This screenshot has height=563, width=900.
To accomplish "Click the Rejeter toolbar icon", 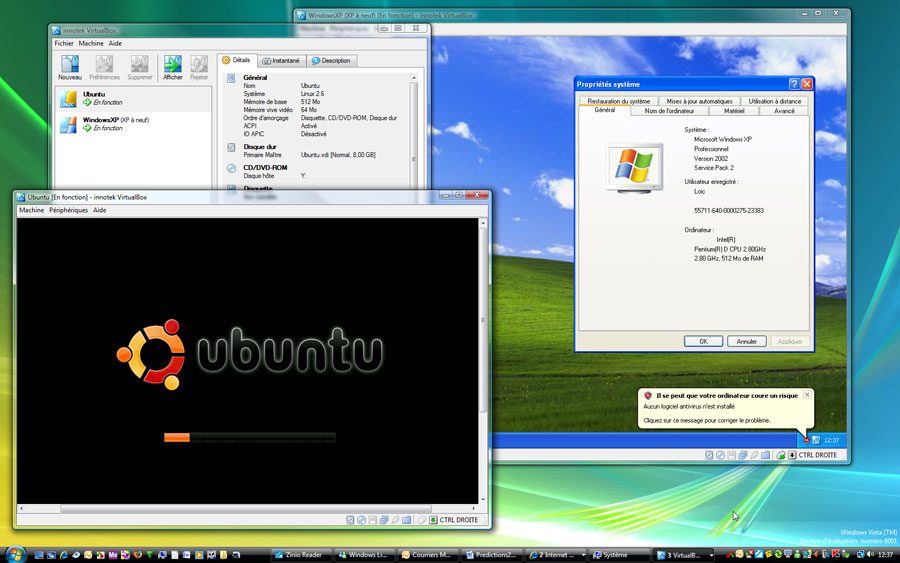I will click(x=199, y=68).
